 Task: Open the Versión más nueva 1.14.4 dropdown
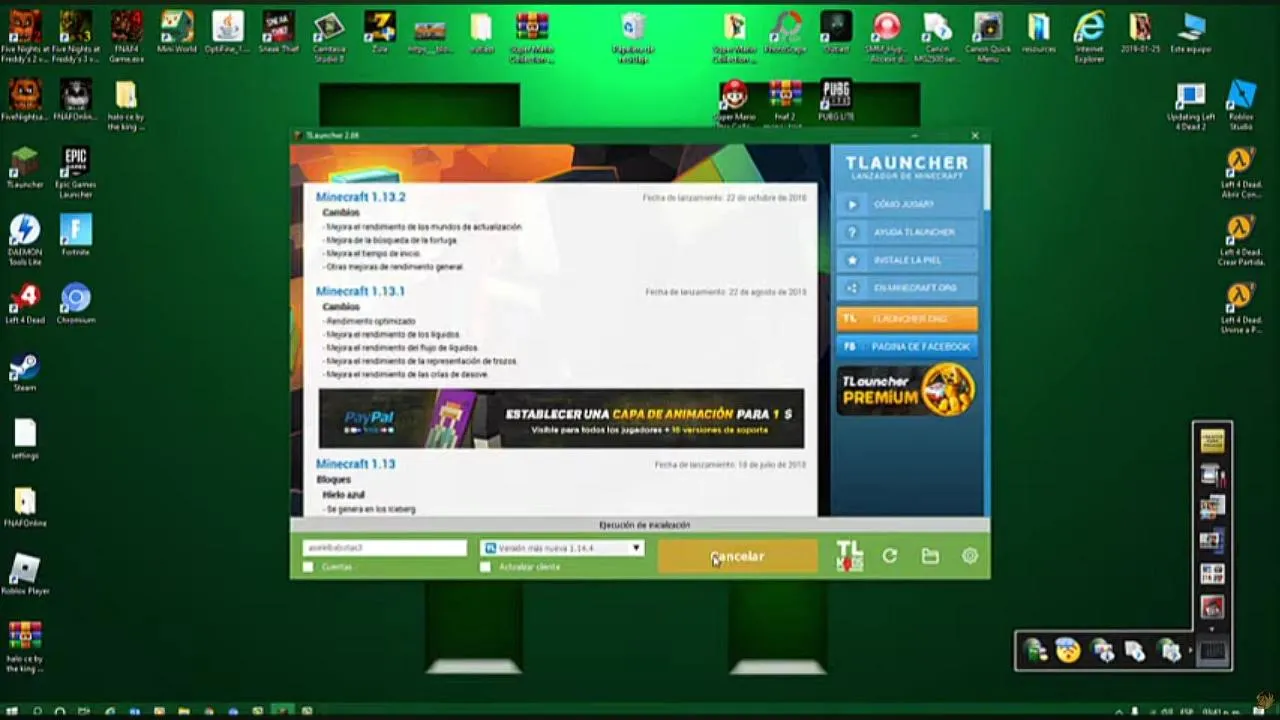pos(562,548)
